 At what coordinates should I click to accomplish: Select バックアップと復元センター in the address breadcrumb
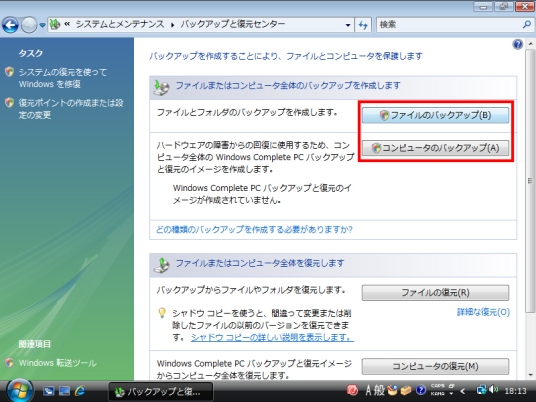coord(232,24)
